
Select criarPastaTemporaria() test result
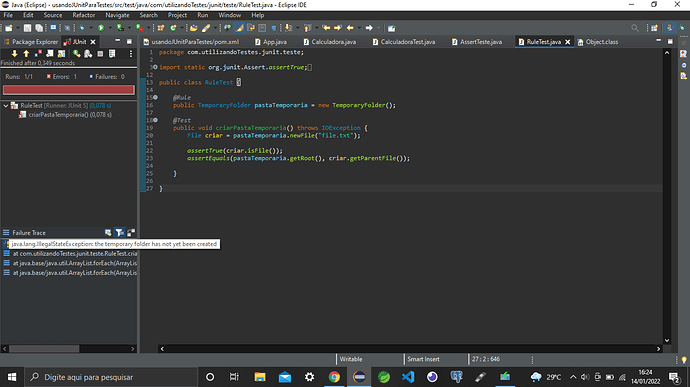coord(70,114)
